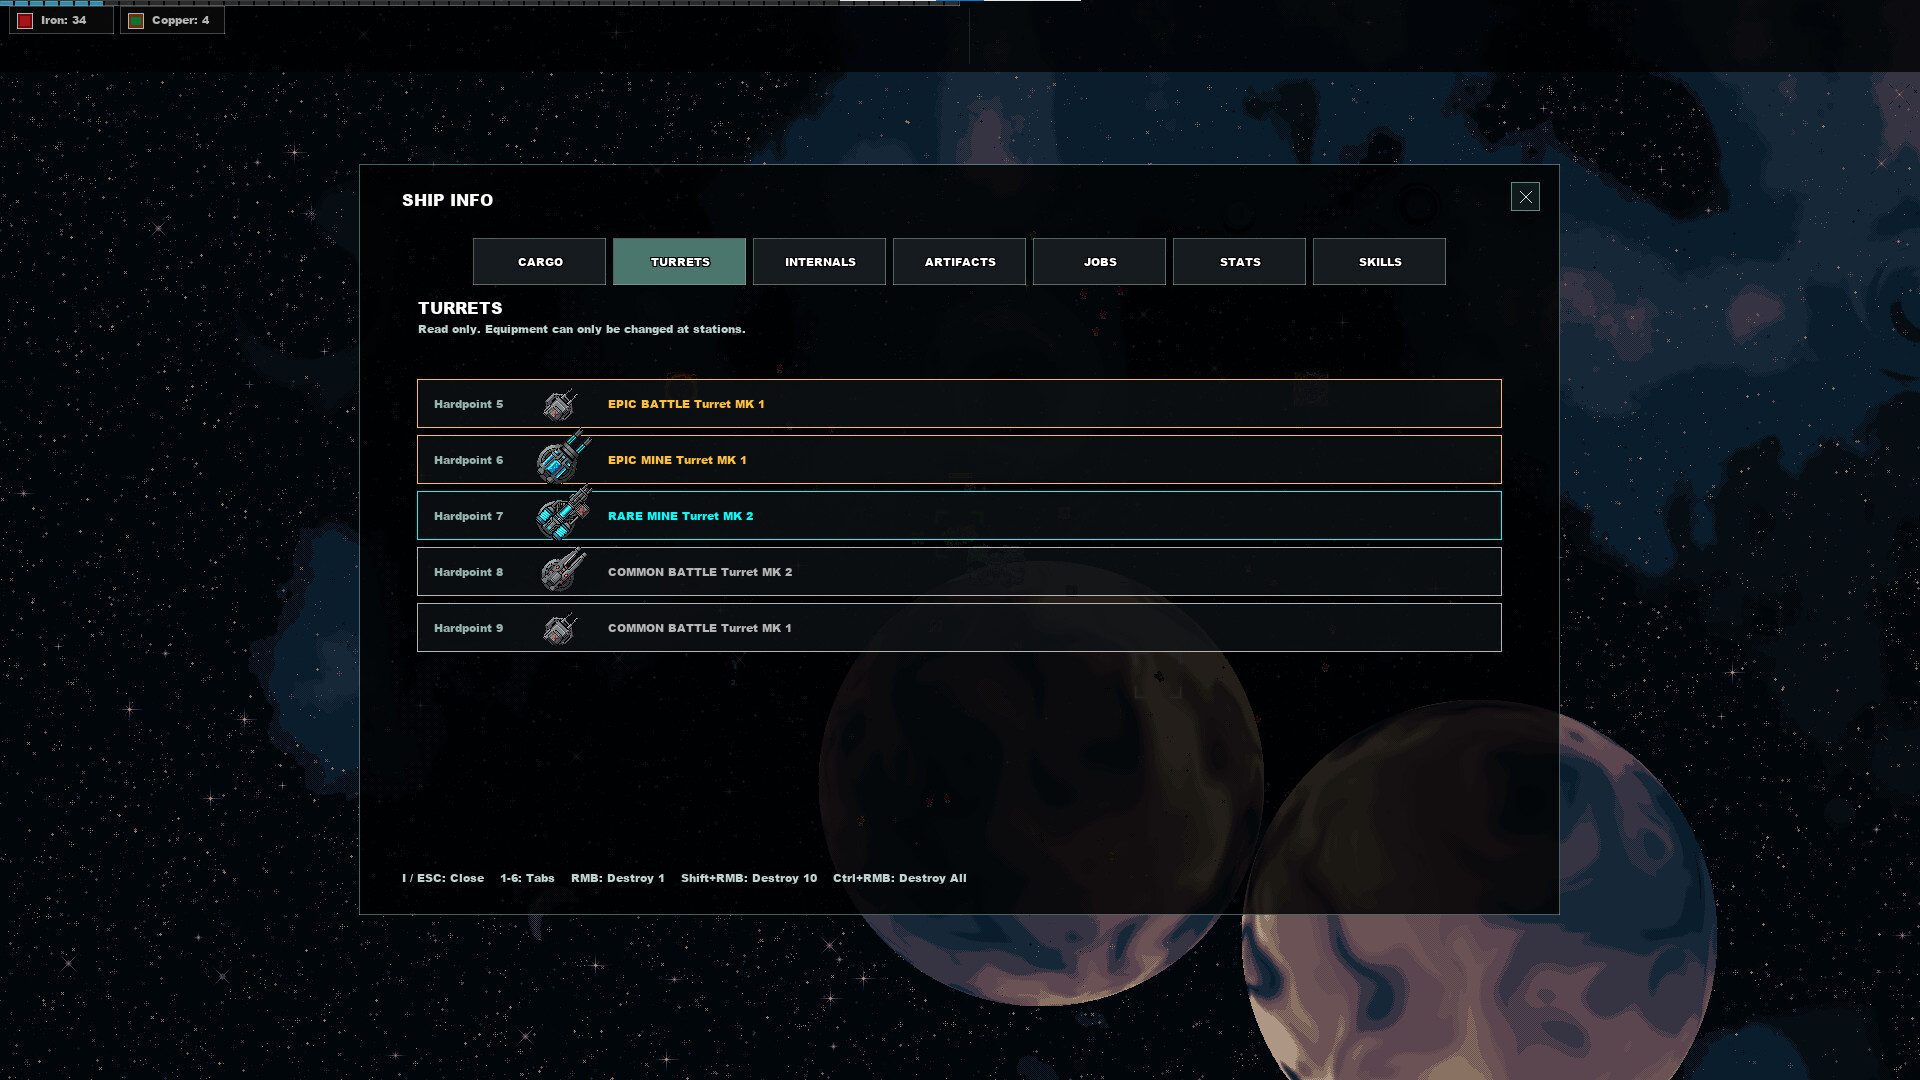
Task: Click the Hardpoint 7 label
Action: [x=468, y=516]
